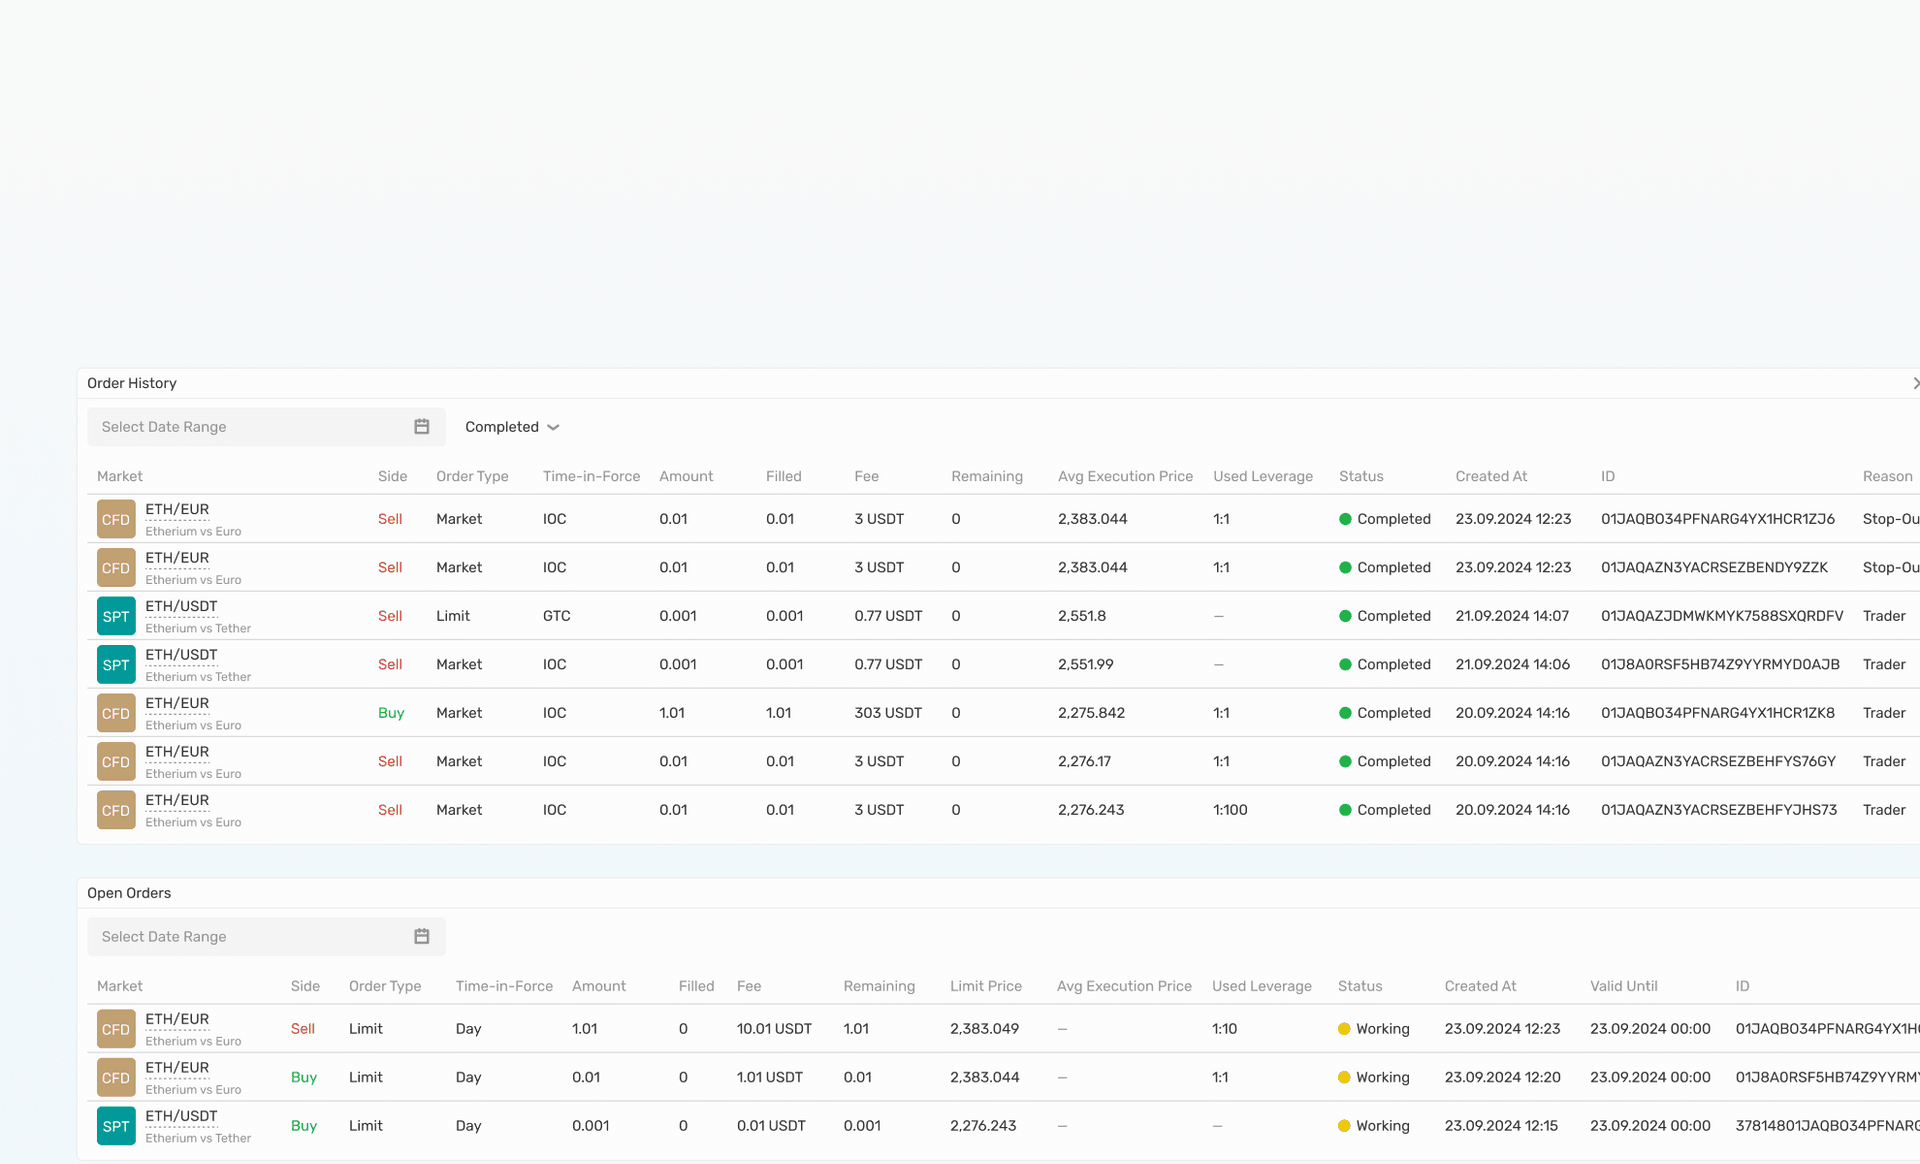Open ETH/USDT link in Open Orders

click(x=181, y=1116)
